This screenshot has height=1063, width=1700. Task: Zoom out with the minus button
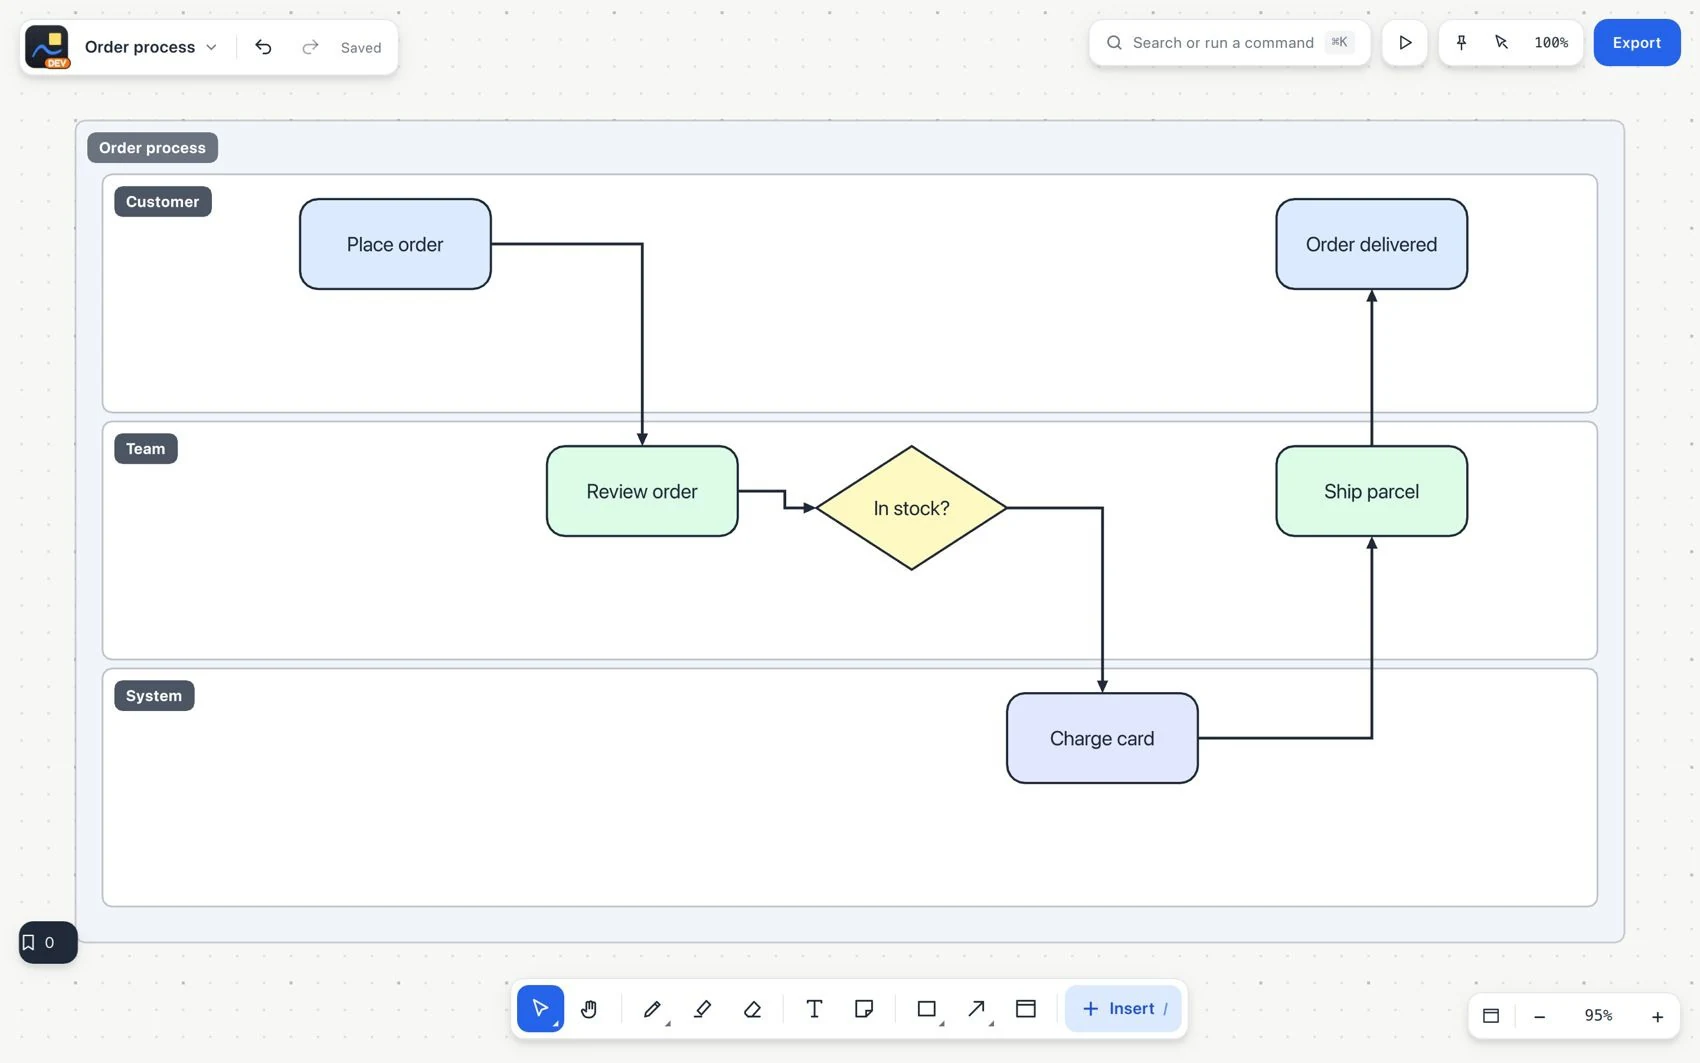pyautogui.click(x=1540, y=1016)
